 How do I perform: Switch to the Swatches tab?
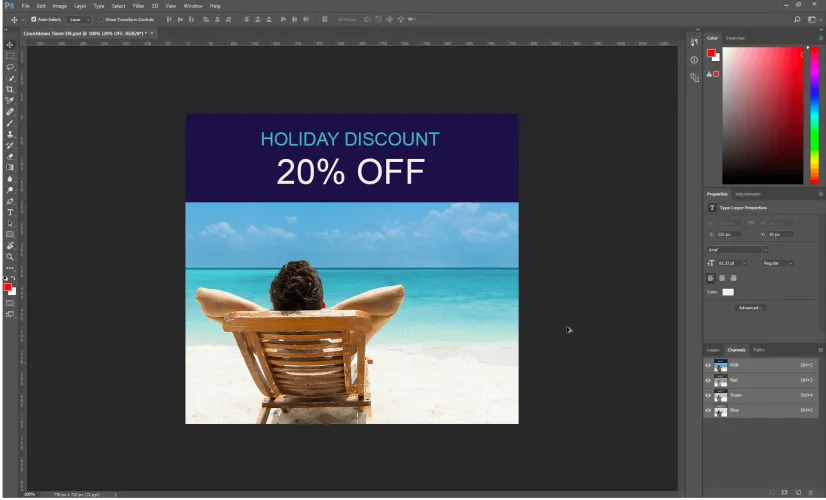tap(735, 38)
